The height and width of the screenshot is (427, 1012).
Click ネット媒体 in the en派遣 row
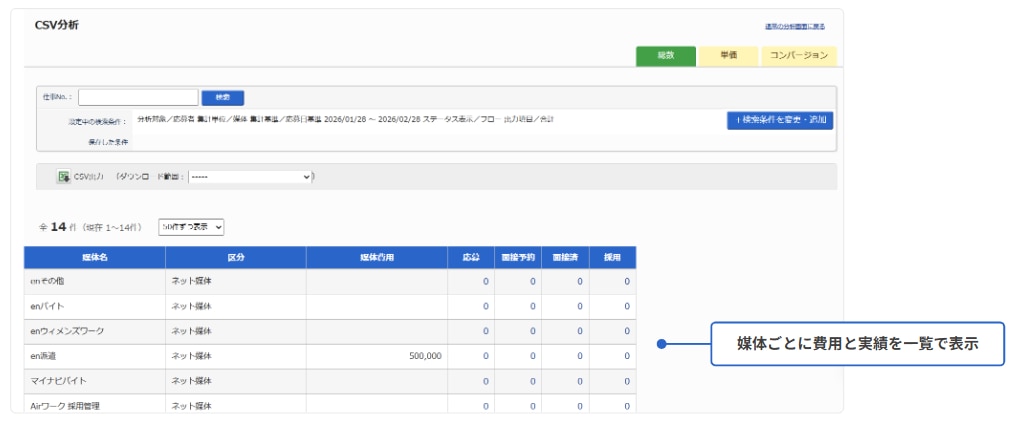pyautogui.click(x=191, y=356)
